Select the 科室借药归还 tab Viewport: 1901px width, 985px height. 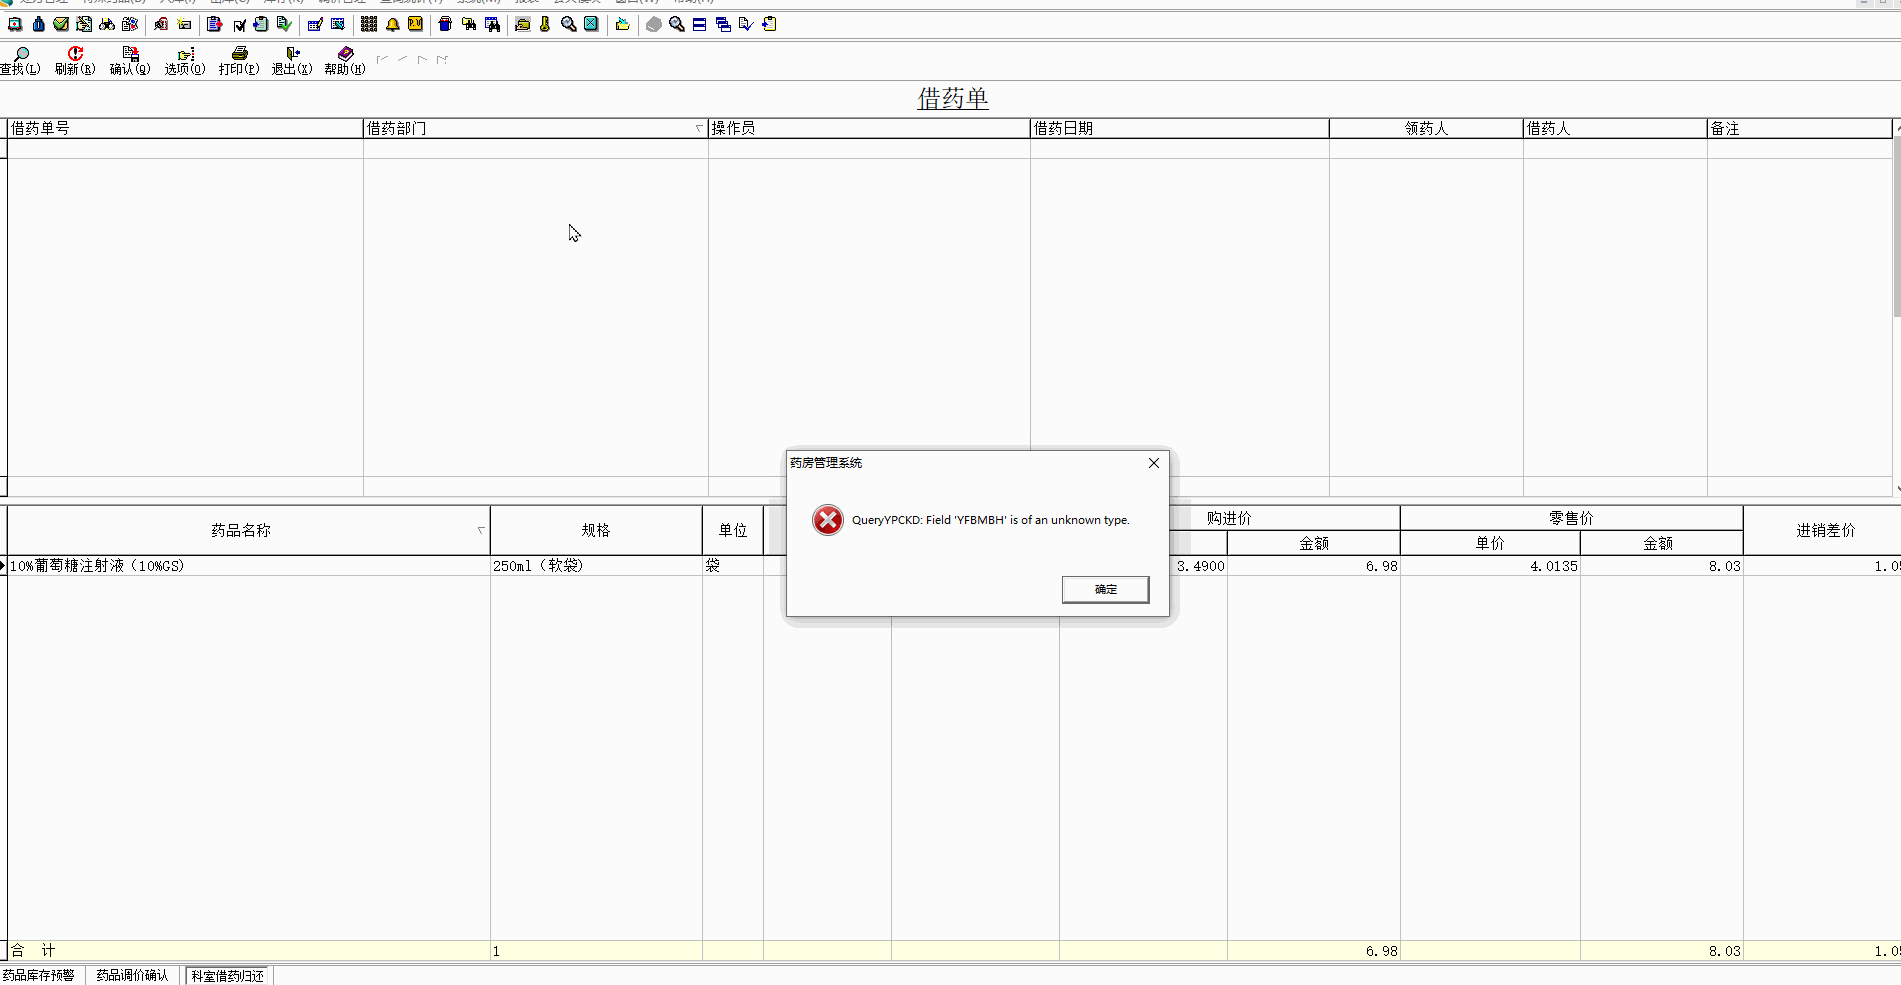pyautogui.click(x=228, y=975)
